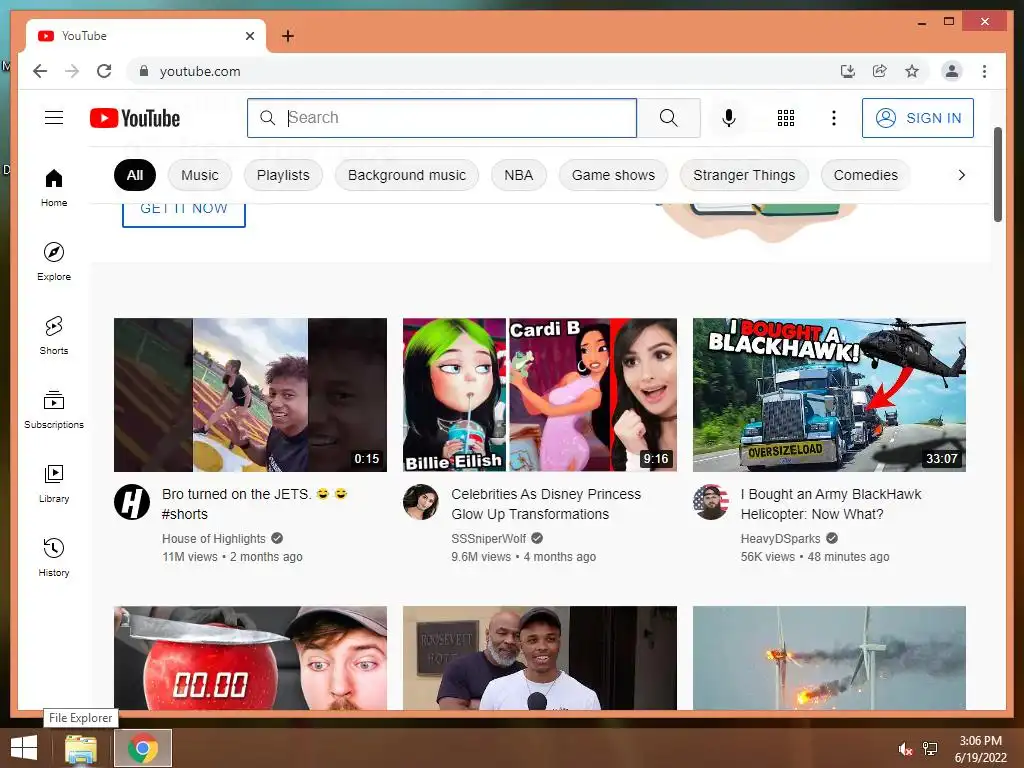This screenshot has height=768, width=1024.
Task: Click the Install app icon in address bar
Action: 848,71
